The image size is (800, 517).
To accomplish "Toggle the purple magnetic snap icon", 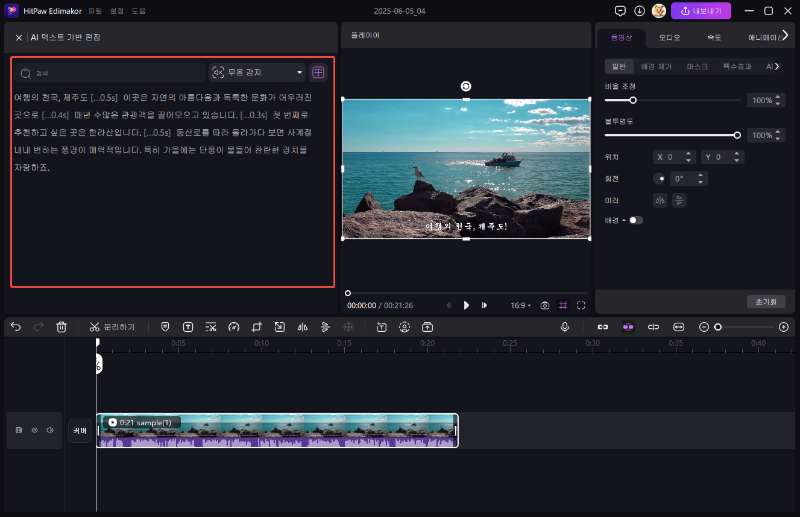I will pyautogui.click(x=628, y=327).
